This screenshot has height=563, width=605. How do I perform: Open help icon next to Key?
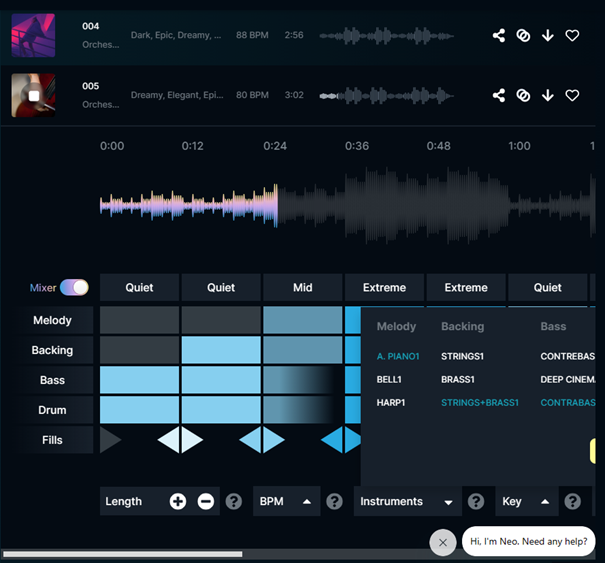572,502
